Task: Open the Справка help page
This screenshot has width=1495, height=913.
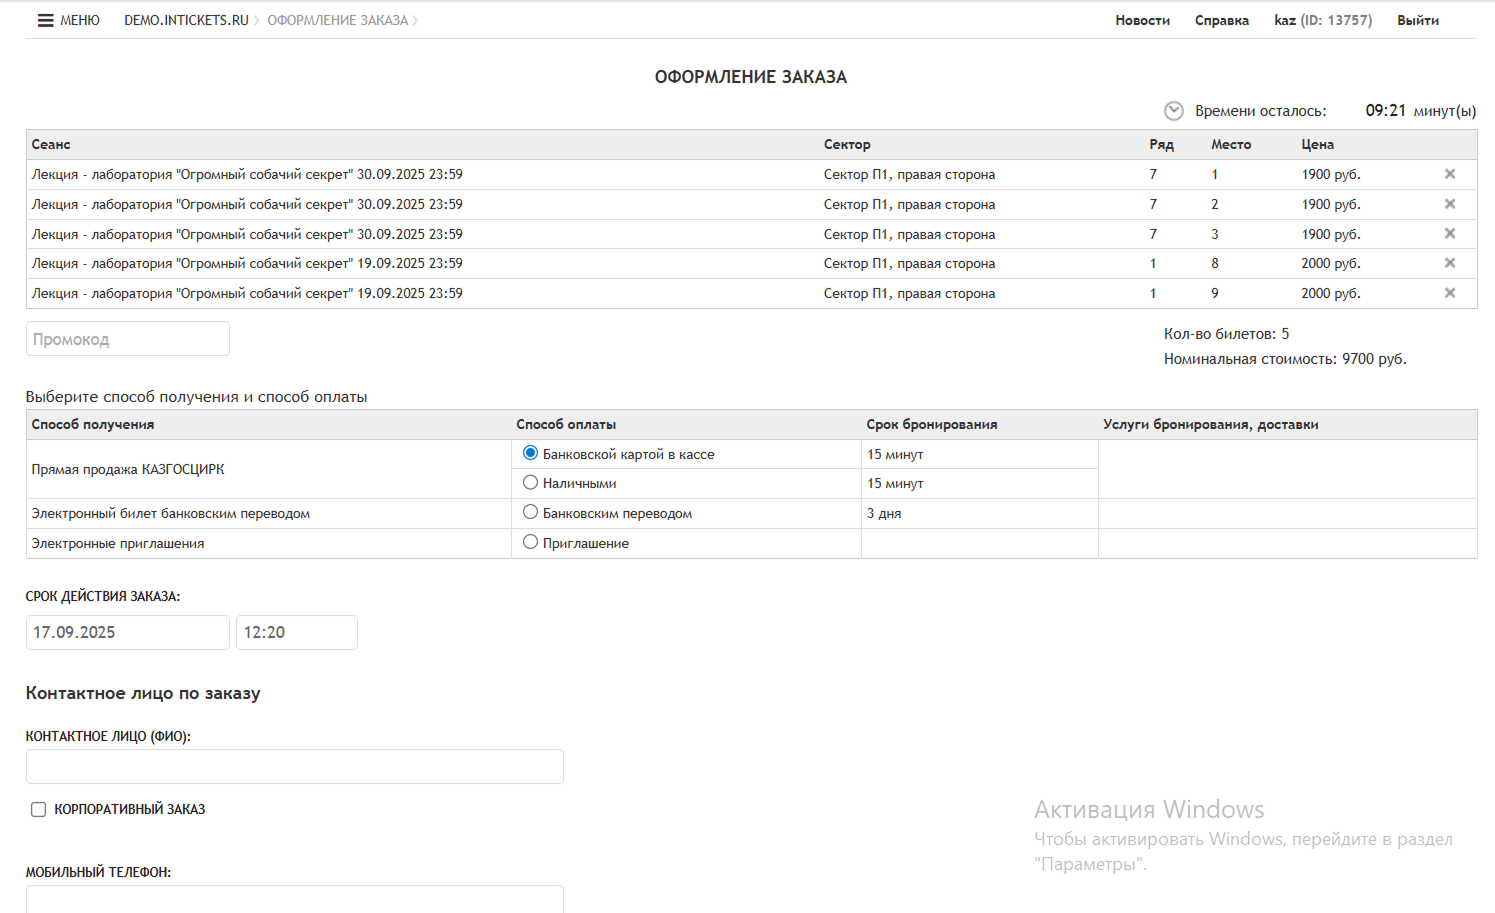Action: (1221, 20)
